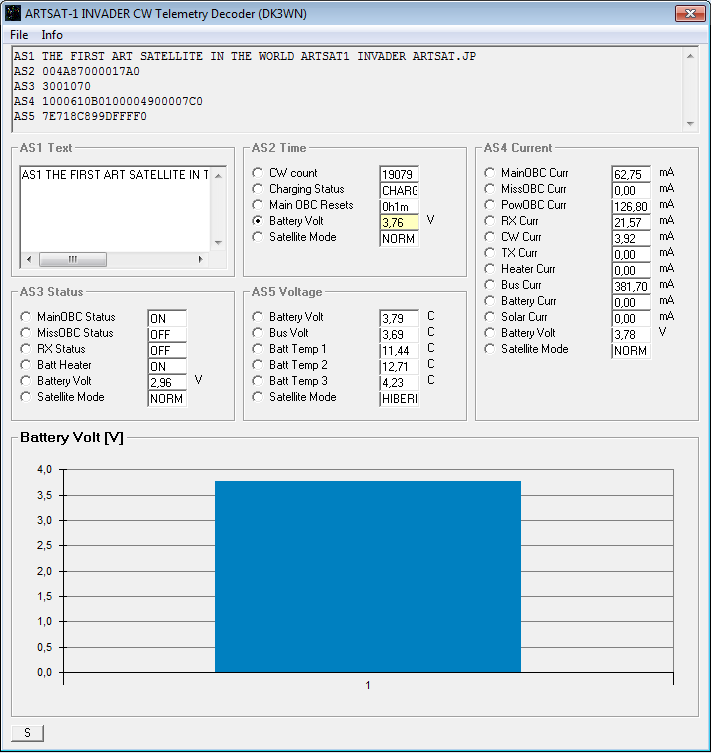Click the highlighted 3,76 battery voltage field
Viewport: 711px width, 753px height.
(399, 222)
